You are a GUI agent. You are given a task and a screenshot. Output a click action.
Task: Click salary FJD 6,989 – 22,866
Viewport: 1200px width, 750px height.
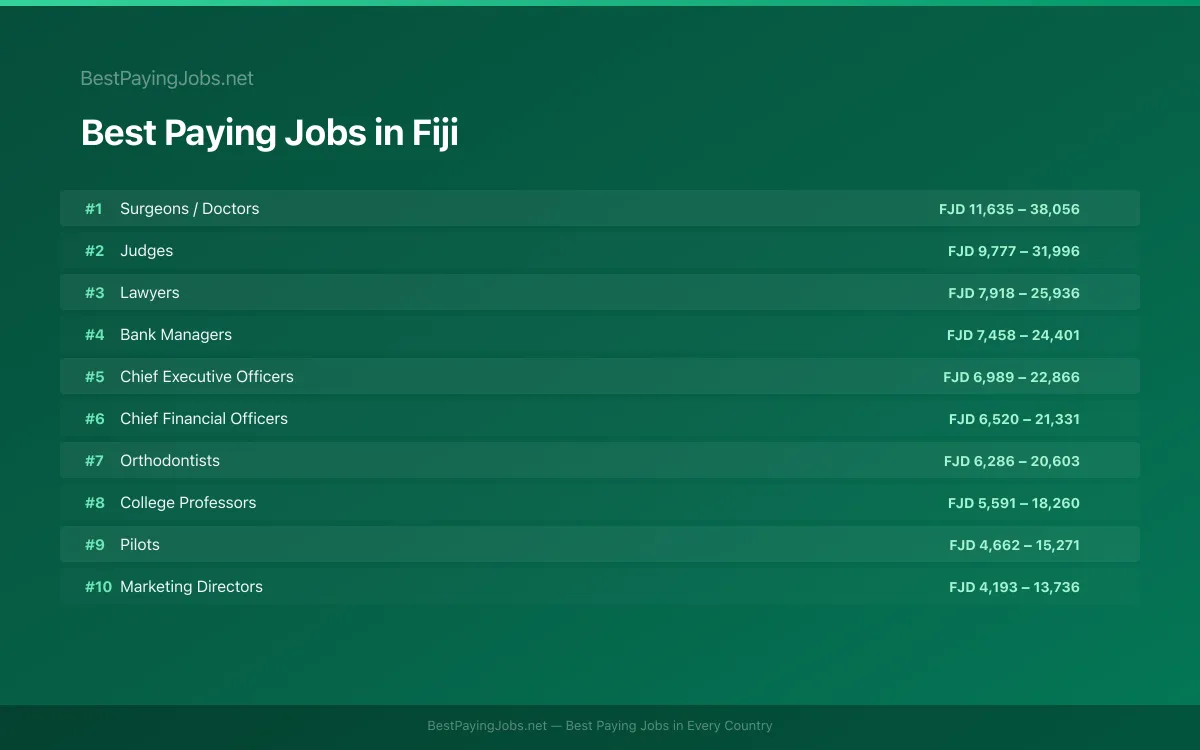[x=1012, y=377]
